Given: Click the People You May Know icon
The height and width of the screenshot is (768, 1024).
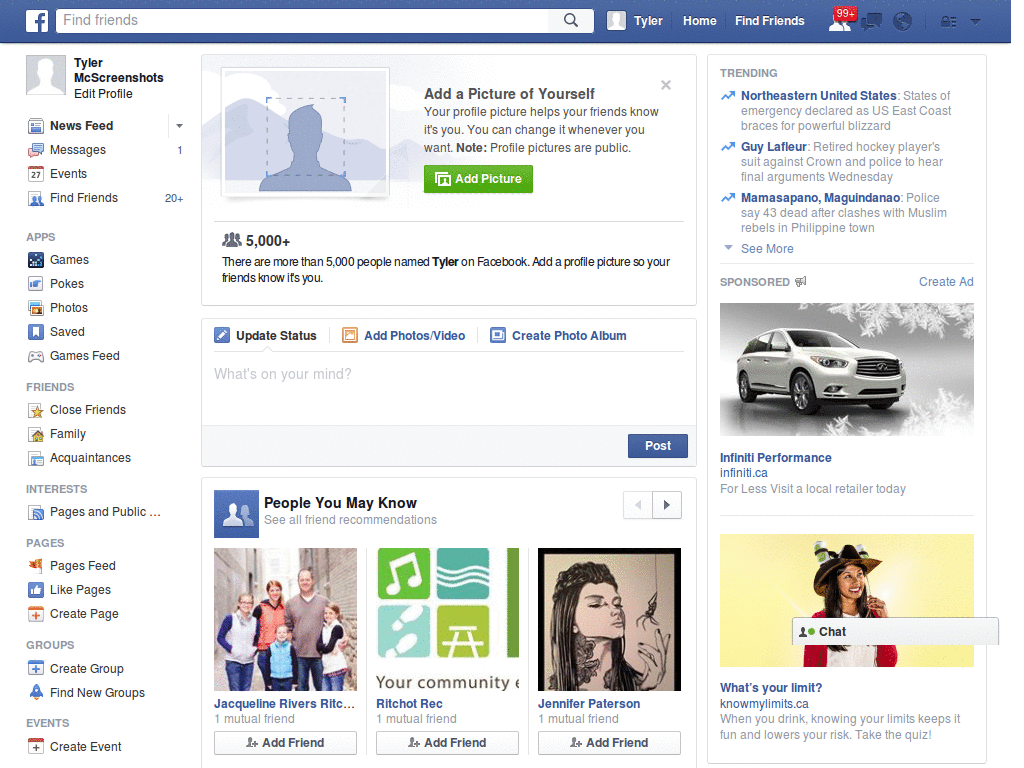Looking at the screenshot, I should (x=236, y=514).
